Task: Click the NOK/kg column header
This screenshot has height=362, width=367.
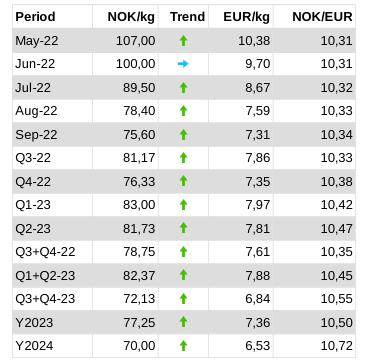Action: point(131,17)
